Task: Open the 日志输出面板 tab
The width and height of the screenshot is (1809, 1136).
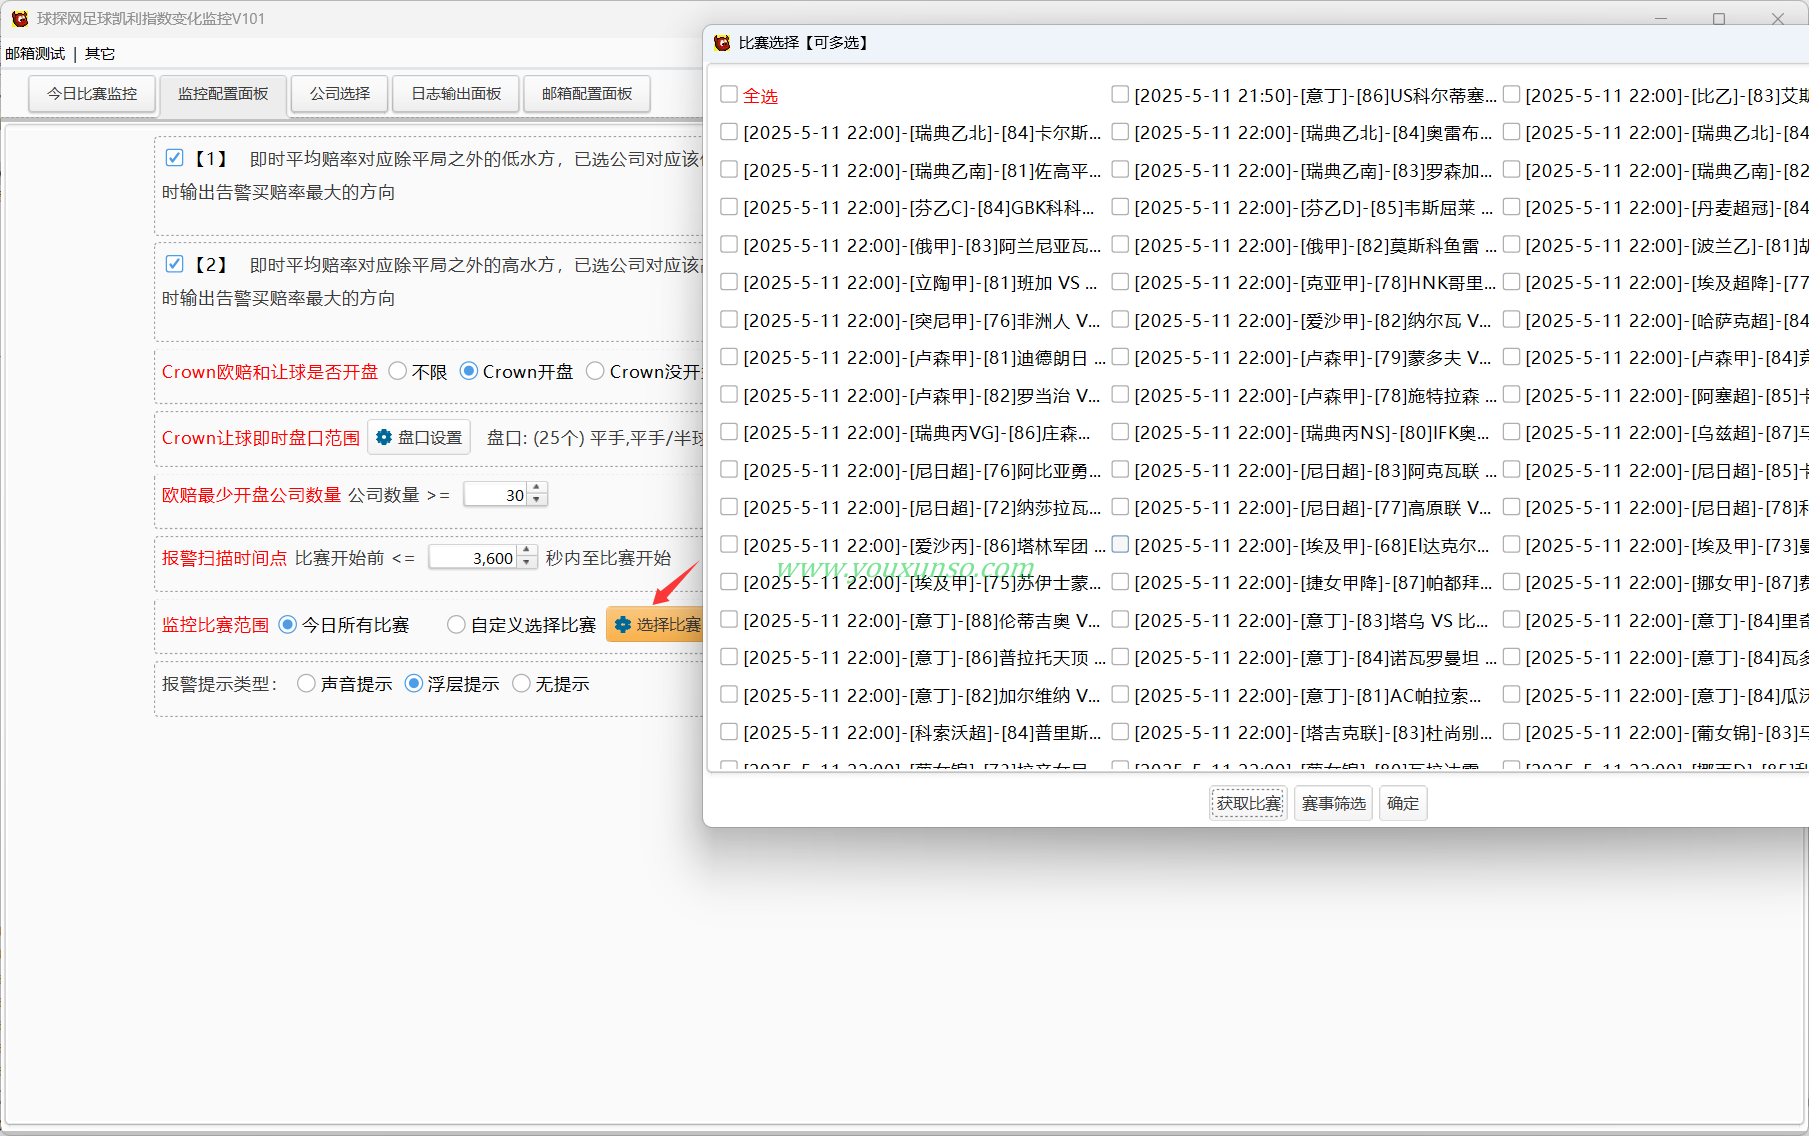Action: click(x=457, y=94)
